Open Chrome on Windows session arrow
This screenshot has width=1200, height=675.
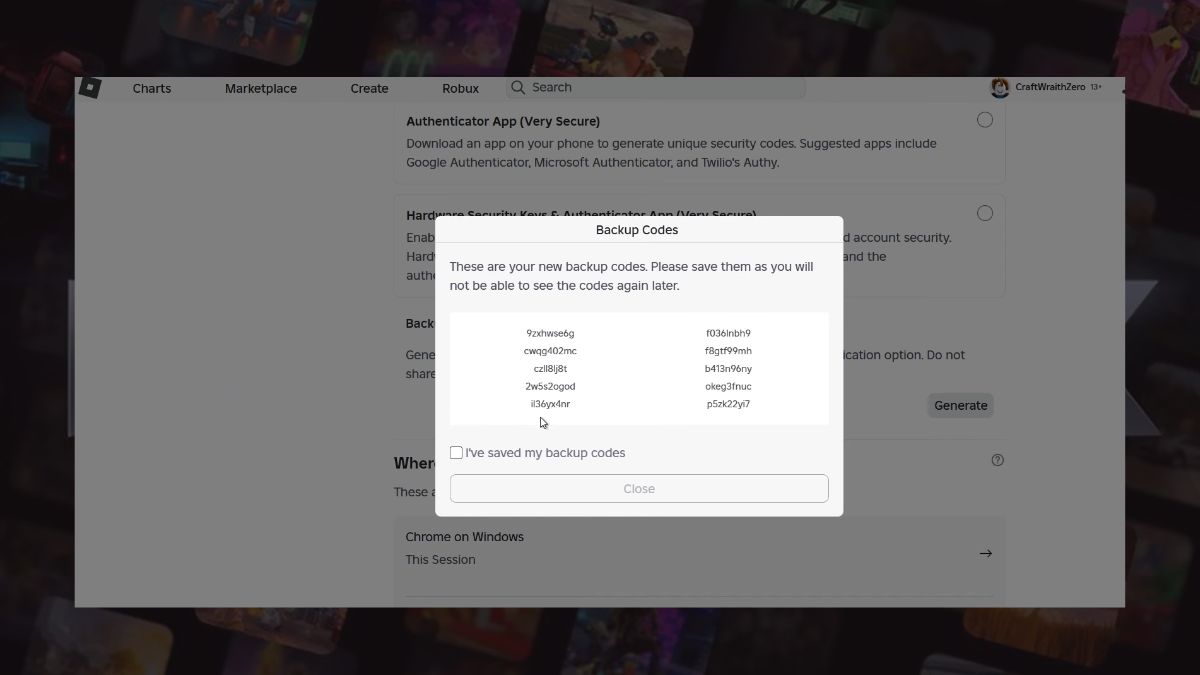click(x=985, y=553)
